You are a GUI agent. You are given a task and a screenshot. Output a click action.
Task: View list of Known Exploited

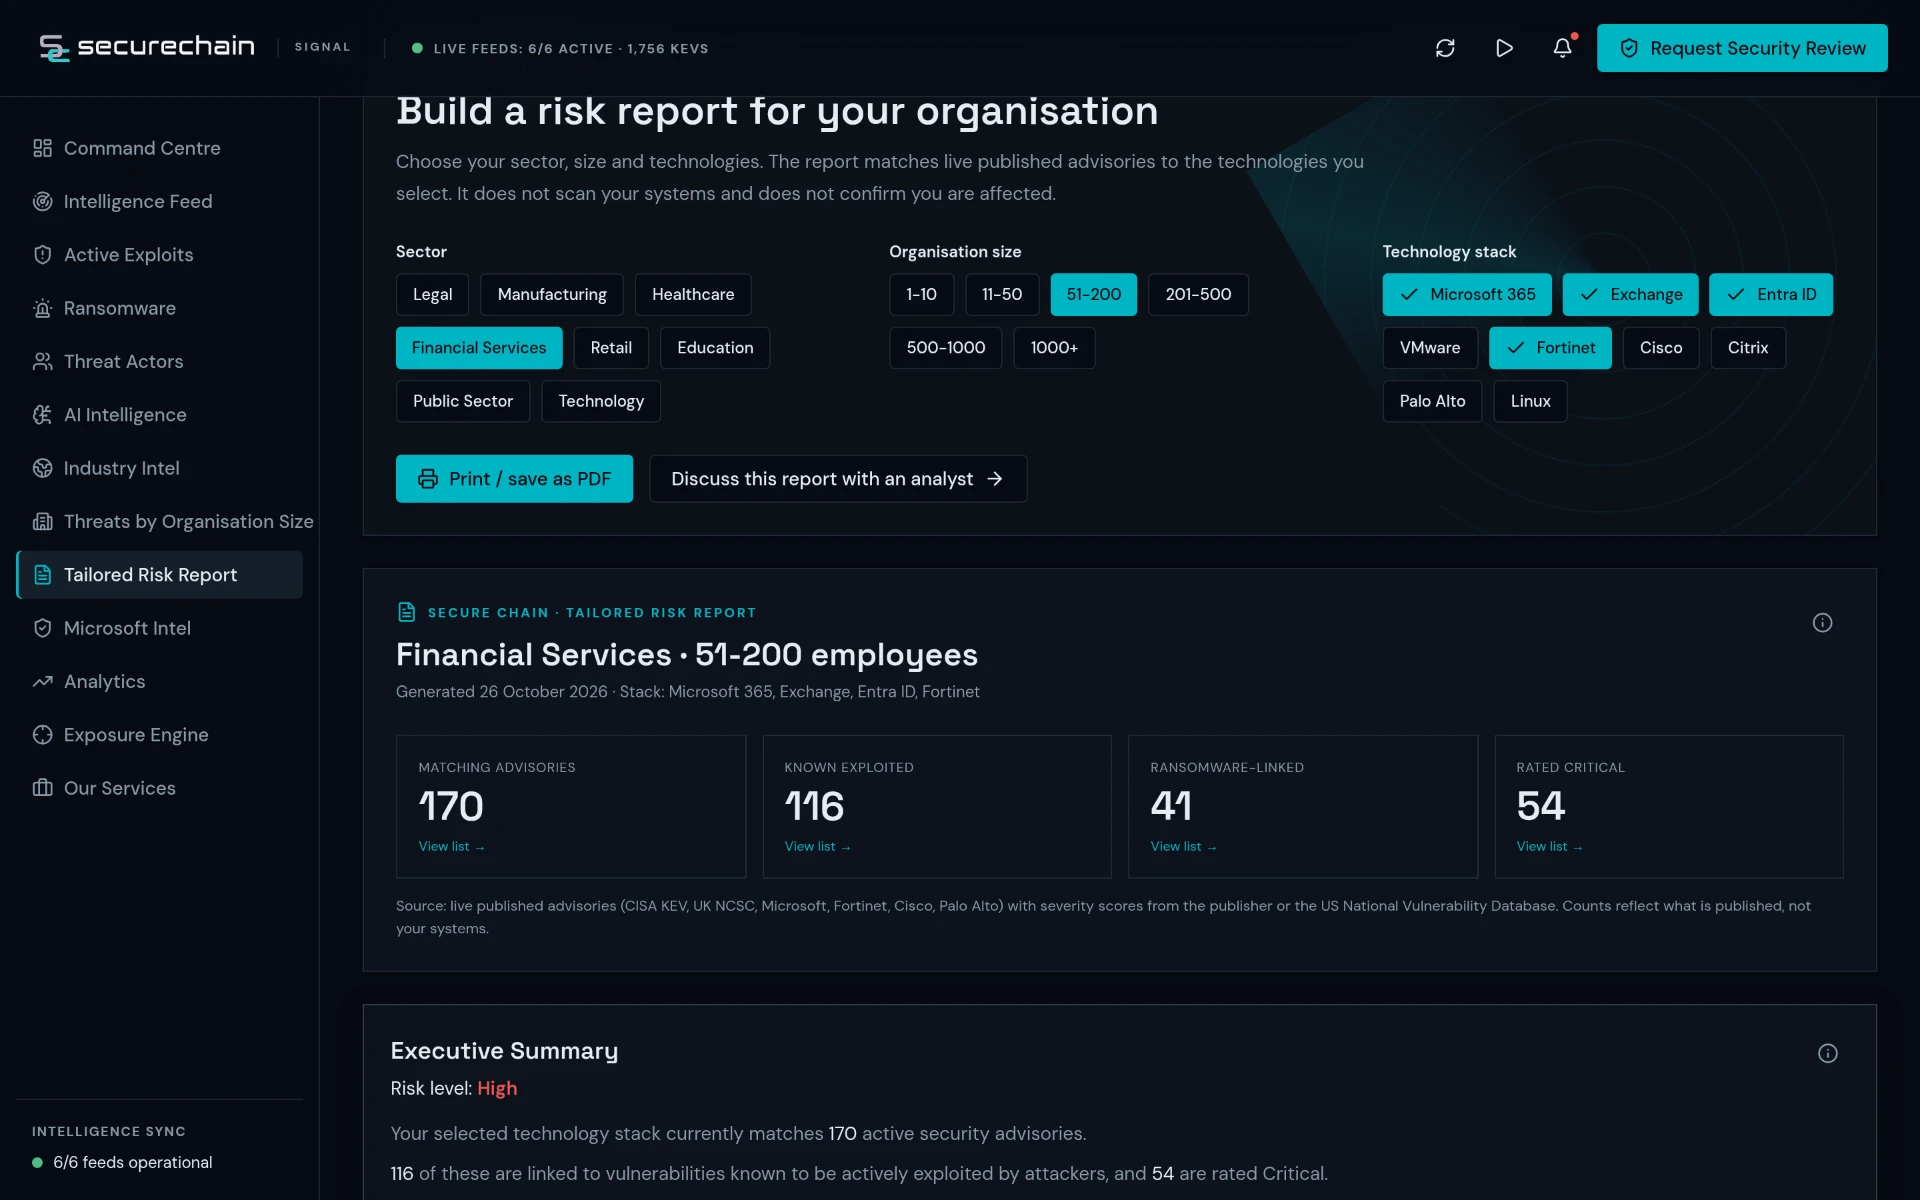pyautogui.click(x=817, y=846)
